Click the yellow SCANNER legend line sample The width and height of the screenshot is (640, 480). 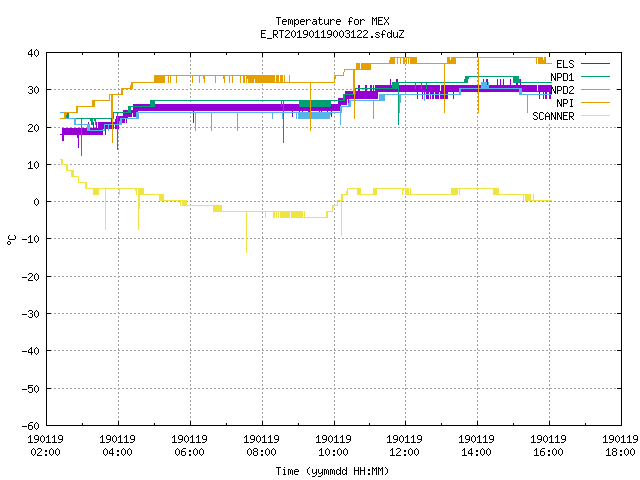click(595, 116)
